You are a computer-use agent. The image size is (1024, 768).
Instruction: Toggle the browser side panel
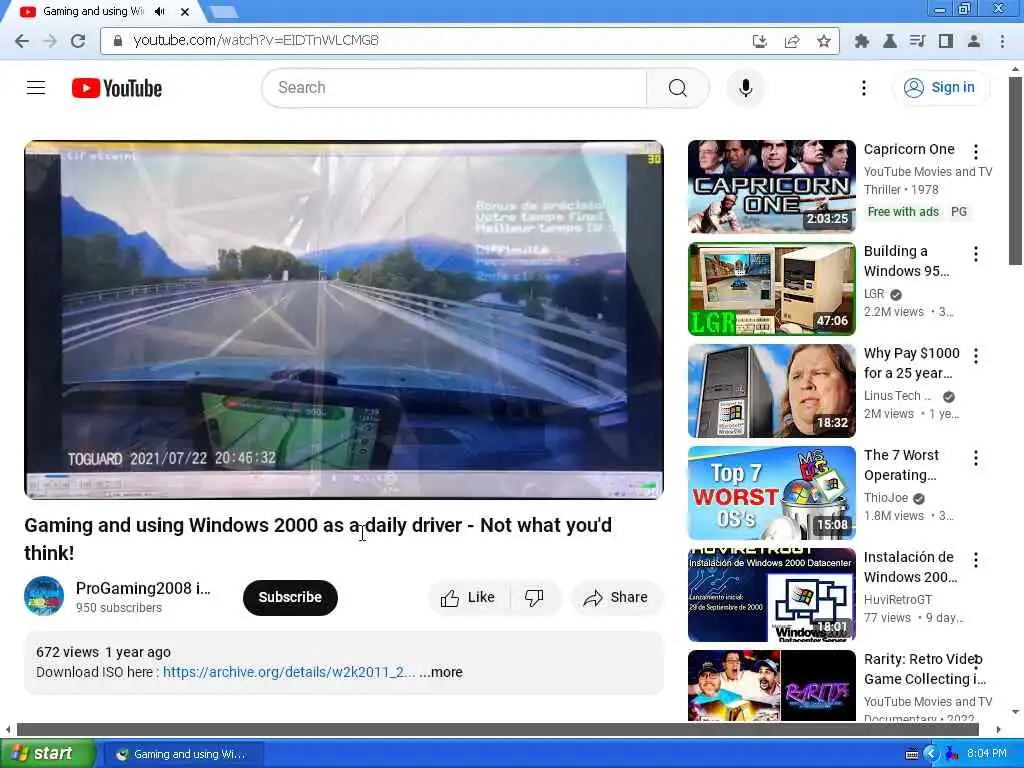click(946, 41)
